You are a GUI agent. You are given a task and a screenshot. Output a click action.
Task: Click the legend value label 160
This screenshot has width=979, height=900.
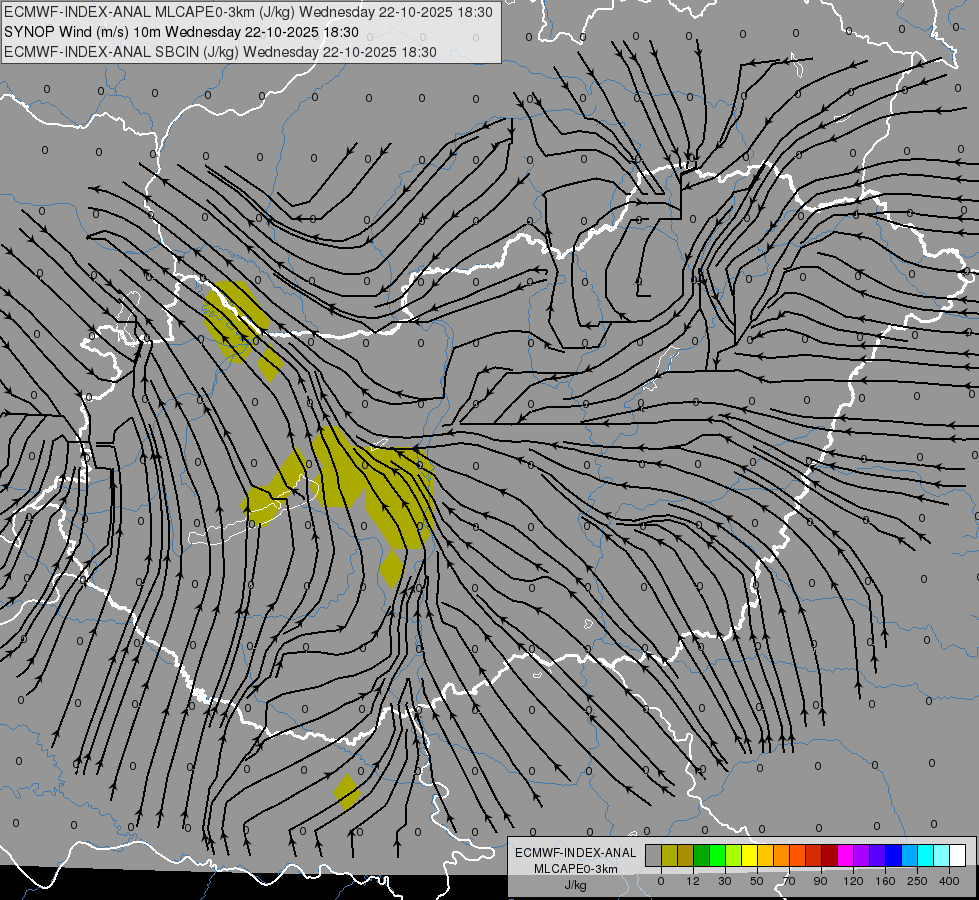(x=885, y=881)
